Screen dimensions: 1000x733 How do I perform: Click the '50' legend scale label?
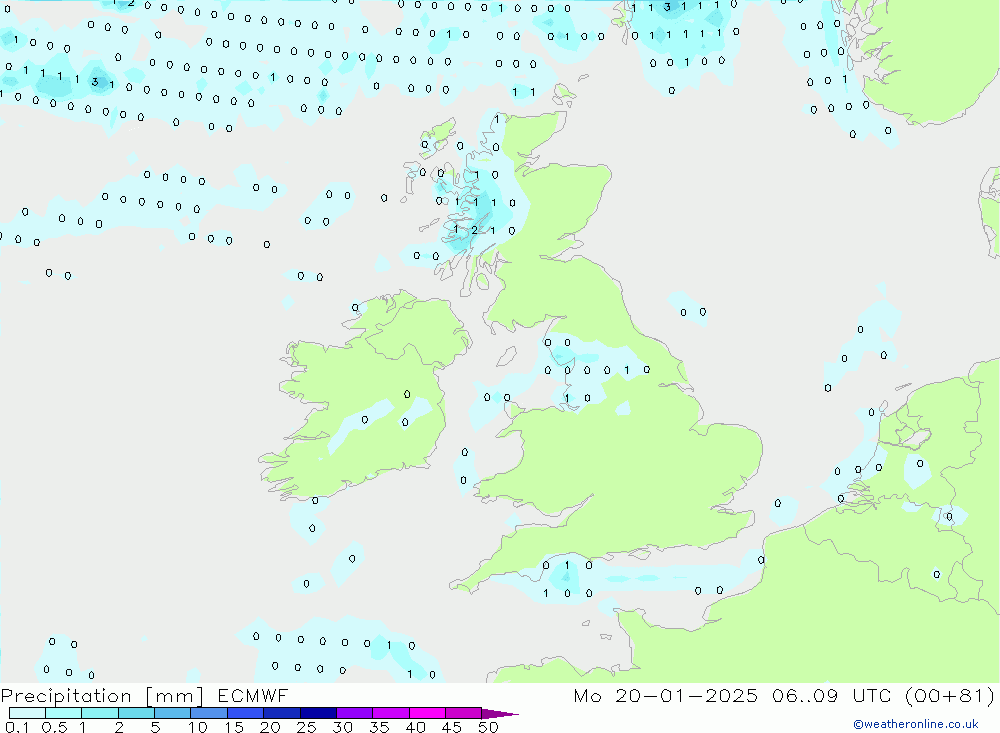(488, 727)
